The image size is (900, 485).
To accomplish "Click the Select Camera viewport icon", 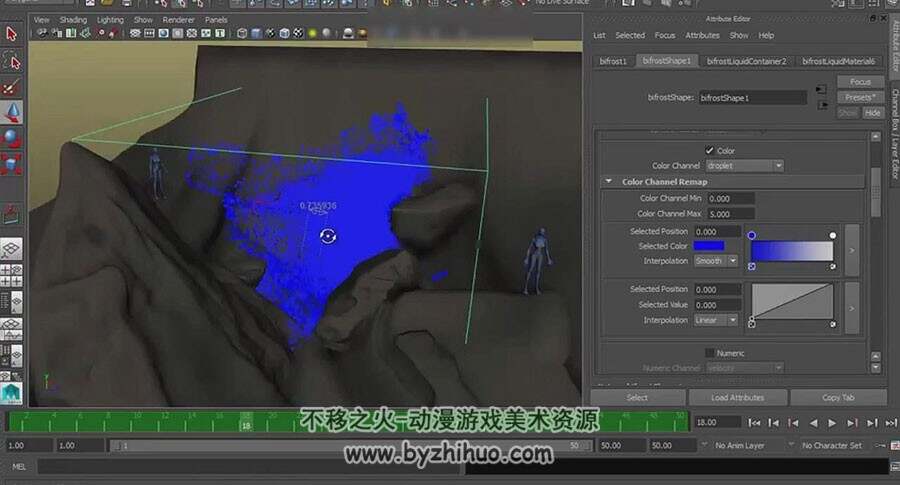I will click(42, 33).
